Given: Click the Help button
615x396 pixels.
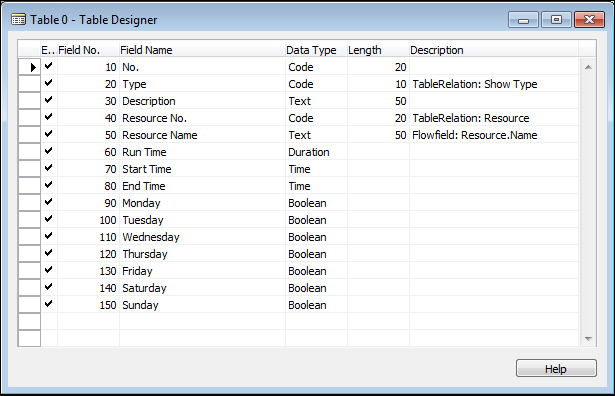Looking at the screenshot, I should click(x=556, y=368).
